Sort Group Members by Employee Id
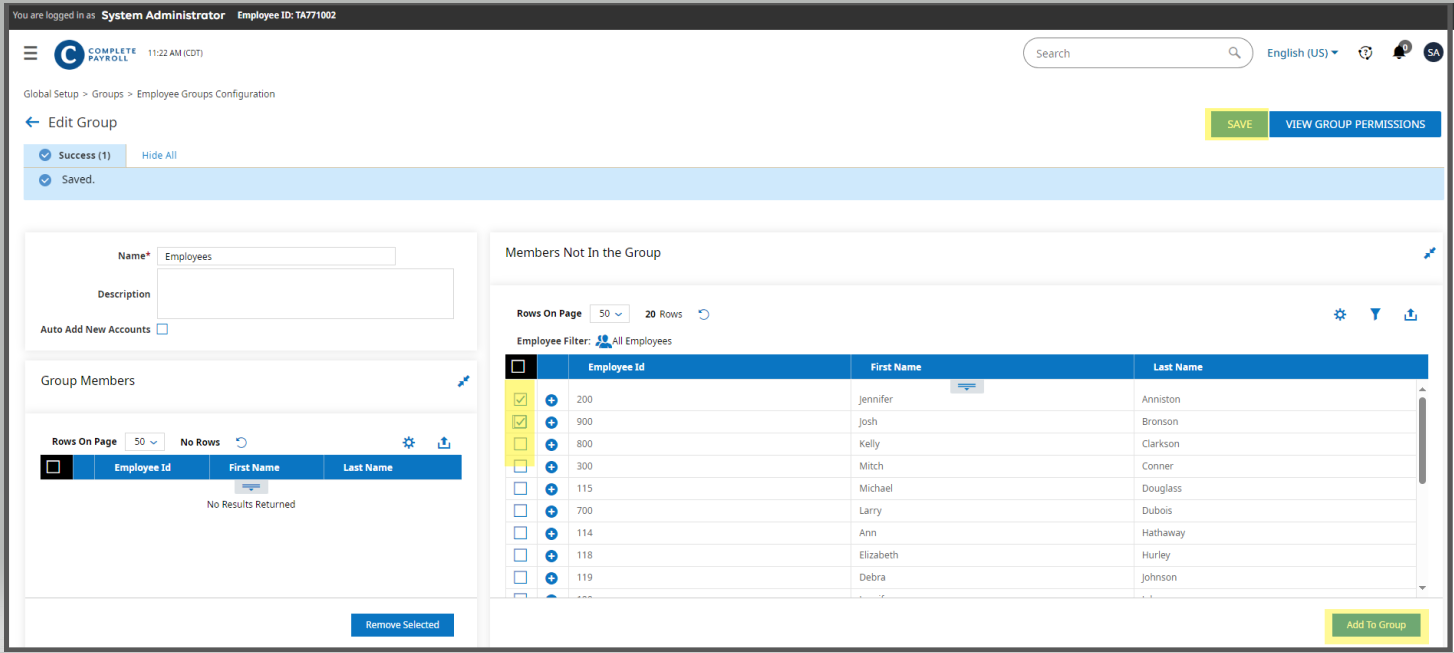 pyautogui.click(x=142, y=467)
